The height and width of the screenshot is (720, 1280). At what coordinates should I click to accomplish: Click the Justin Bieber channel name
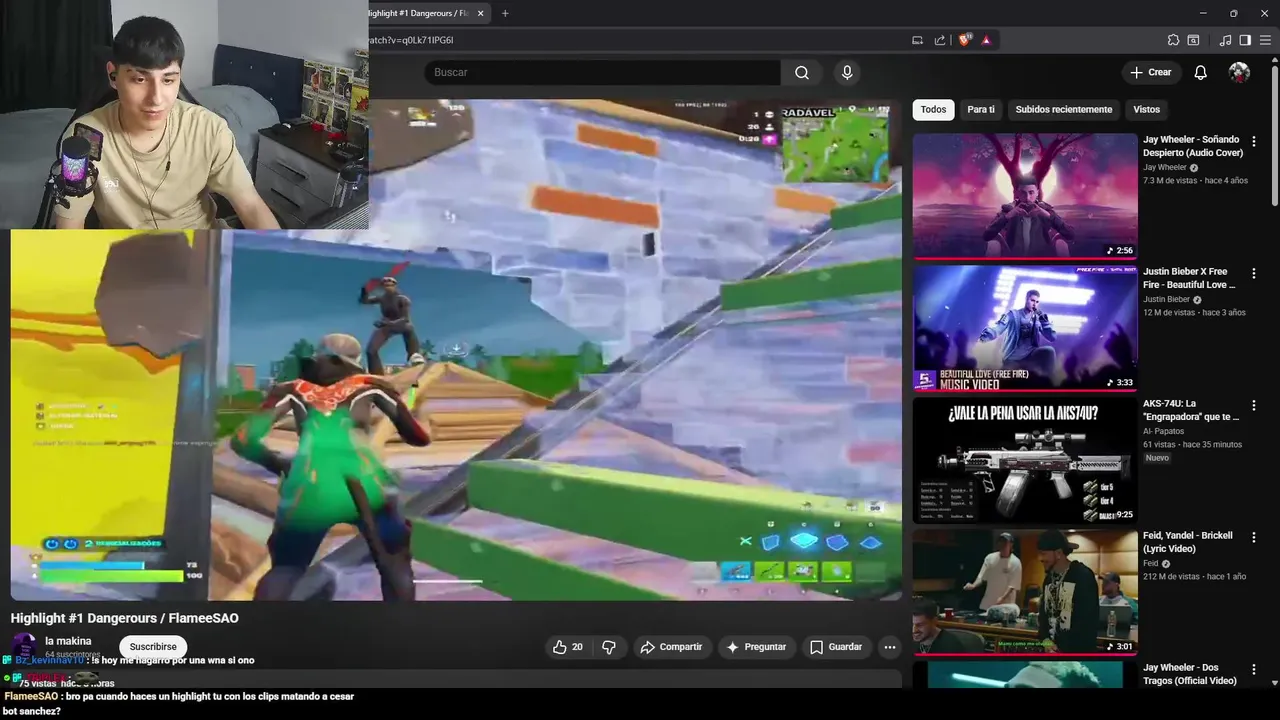click(x=1166, y=299)
